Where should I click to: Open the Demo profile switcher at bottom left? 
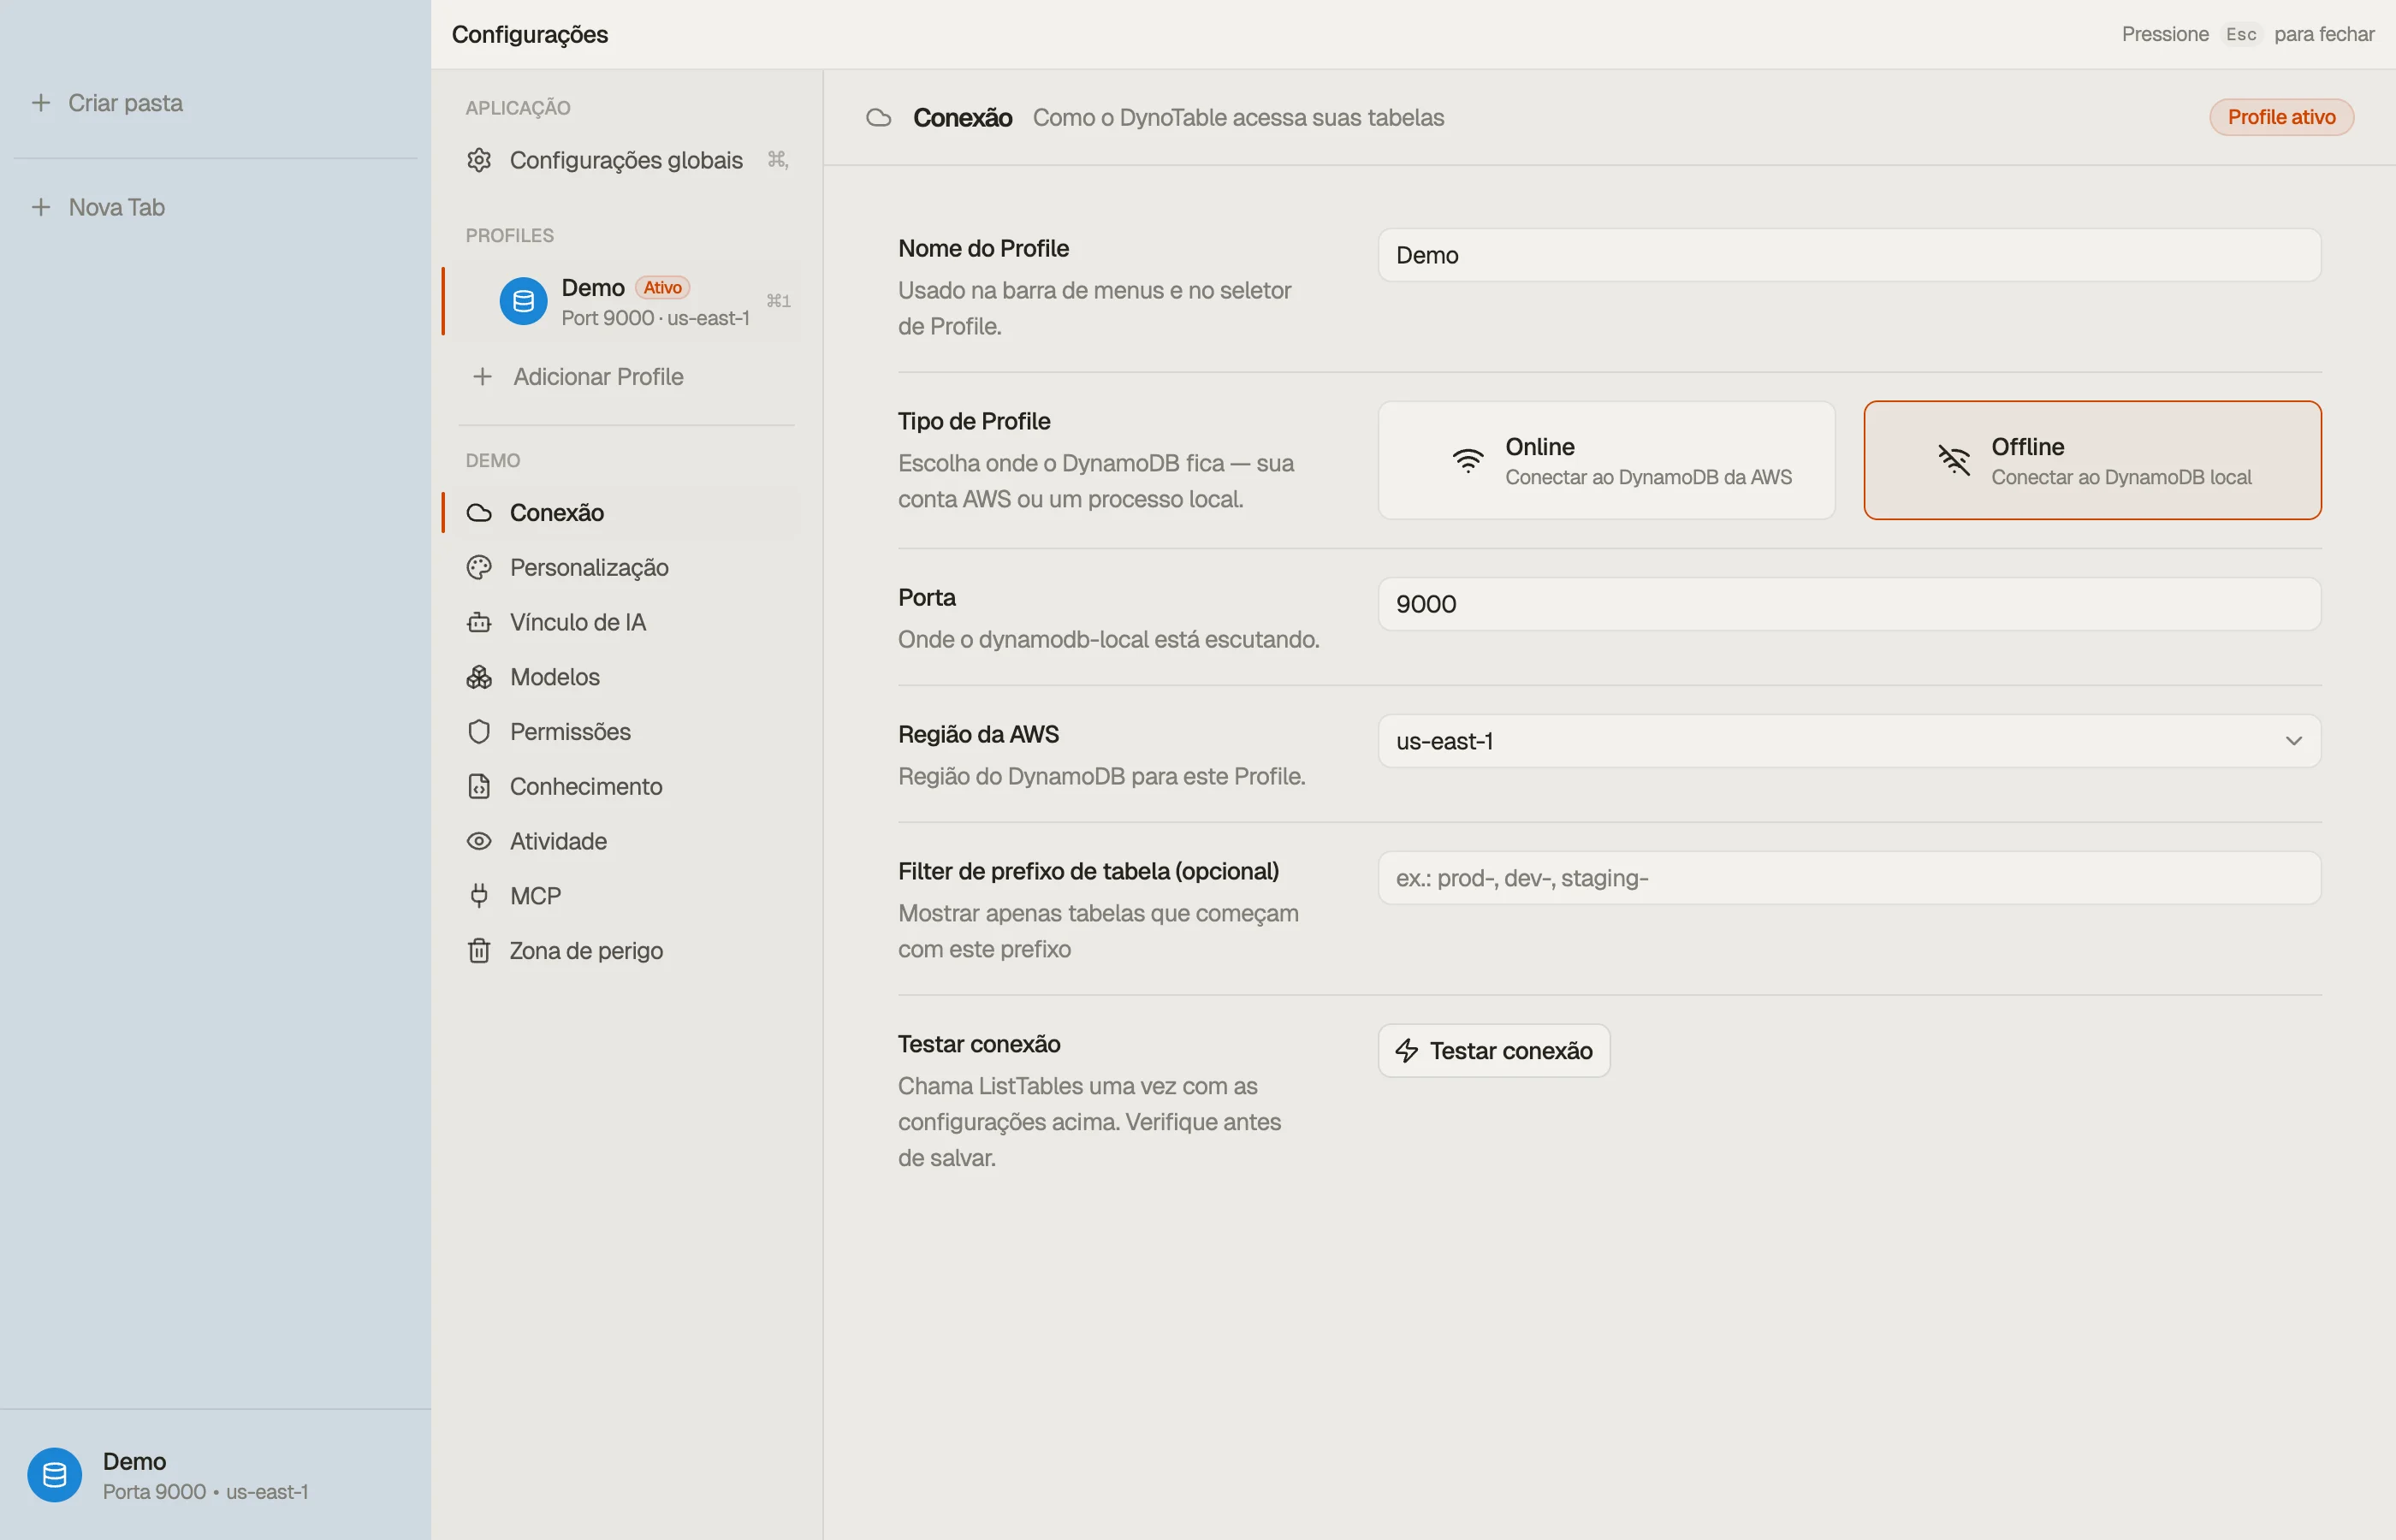point(215,1475)
